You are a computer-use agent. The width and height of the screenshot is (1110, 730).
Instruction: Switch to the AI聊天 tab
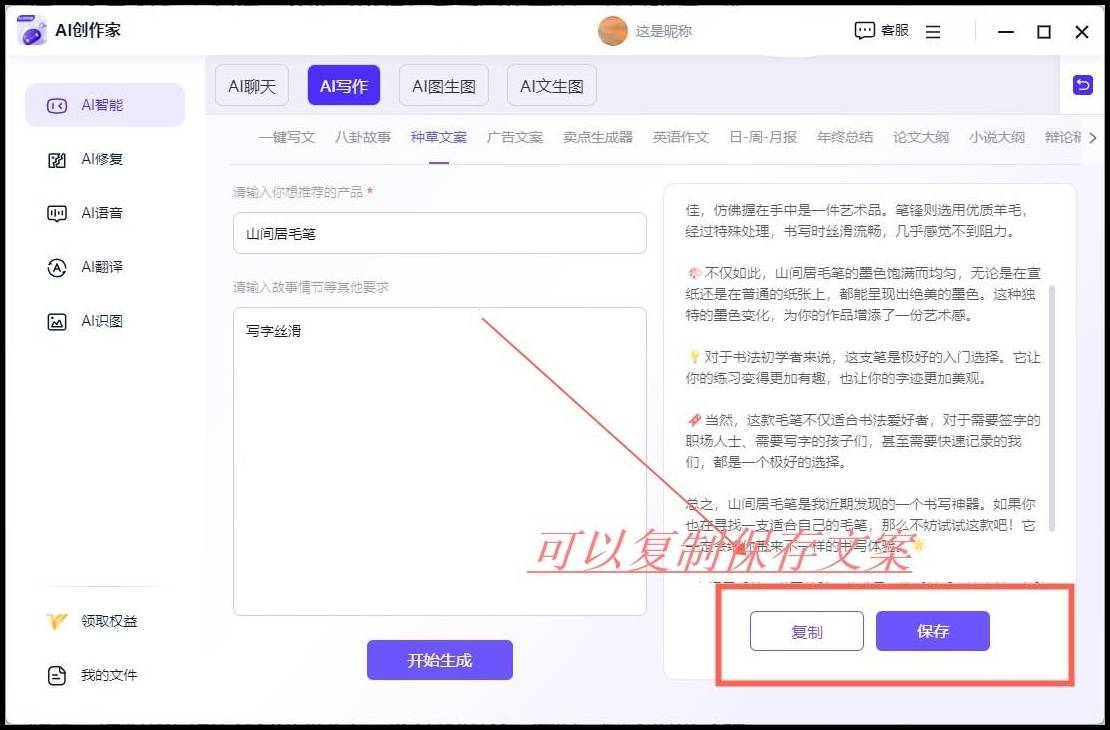pyautogui.click(x=251, y=86)
